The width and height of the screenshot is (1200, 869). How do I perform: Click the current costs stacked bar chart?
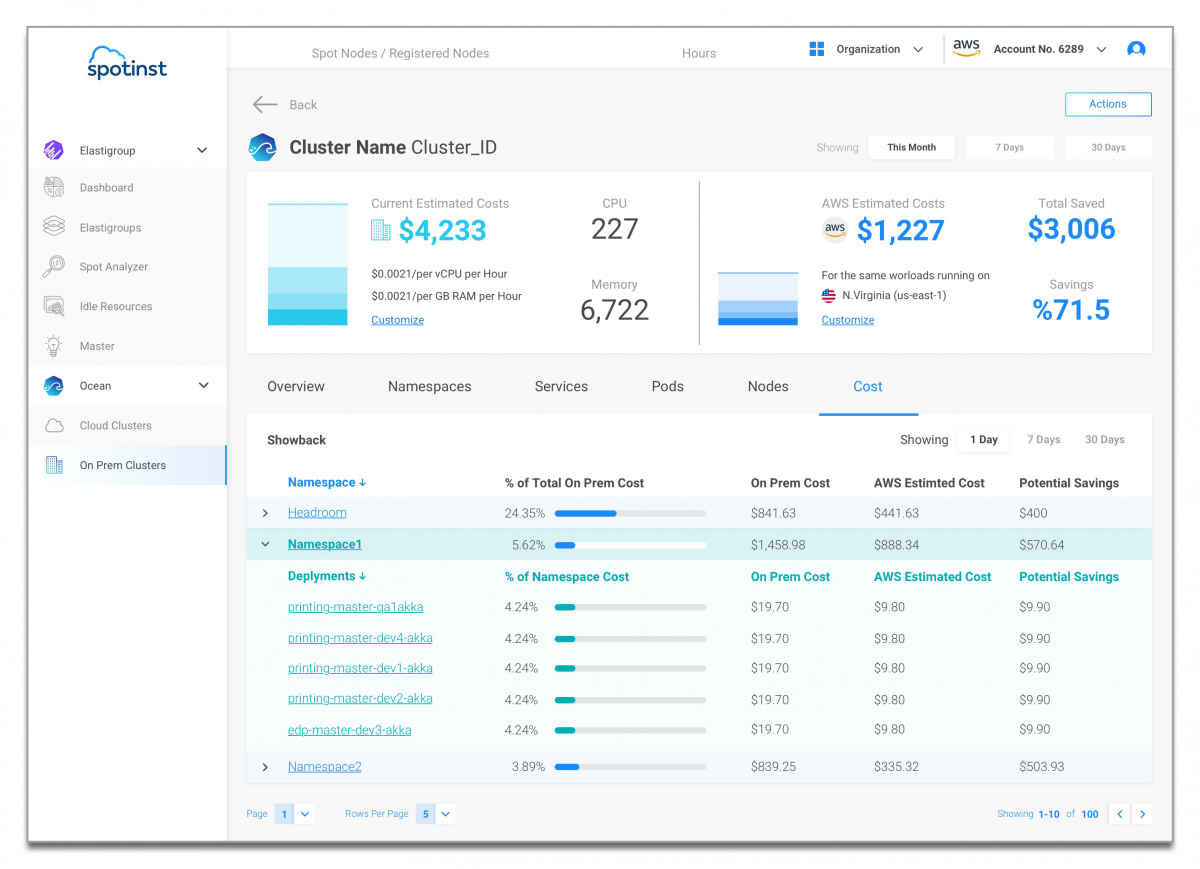pos(308,264)
